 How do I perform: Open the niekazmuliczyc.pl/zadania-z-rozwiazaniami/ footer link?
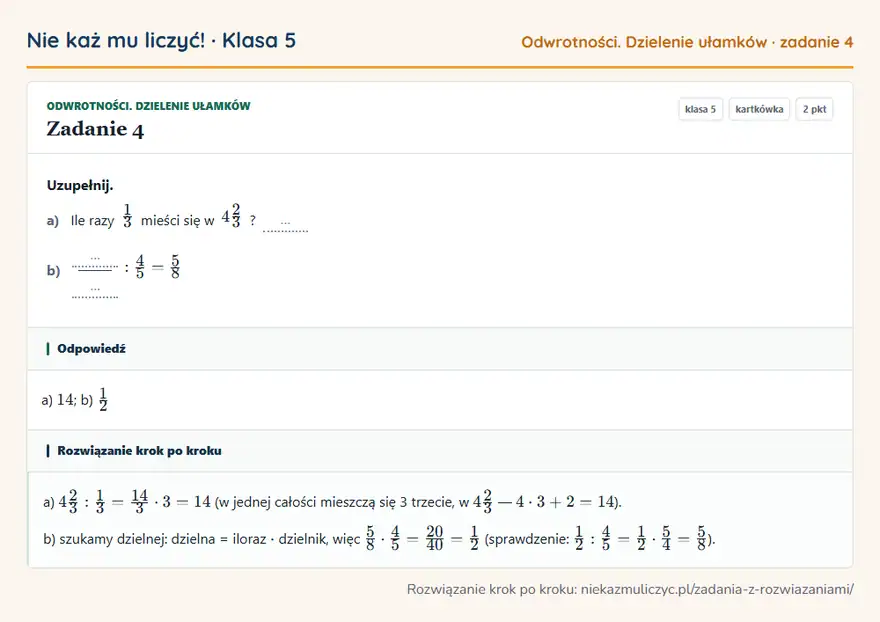click(717, 589)
